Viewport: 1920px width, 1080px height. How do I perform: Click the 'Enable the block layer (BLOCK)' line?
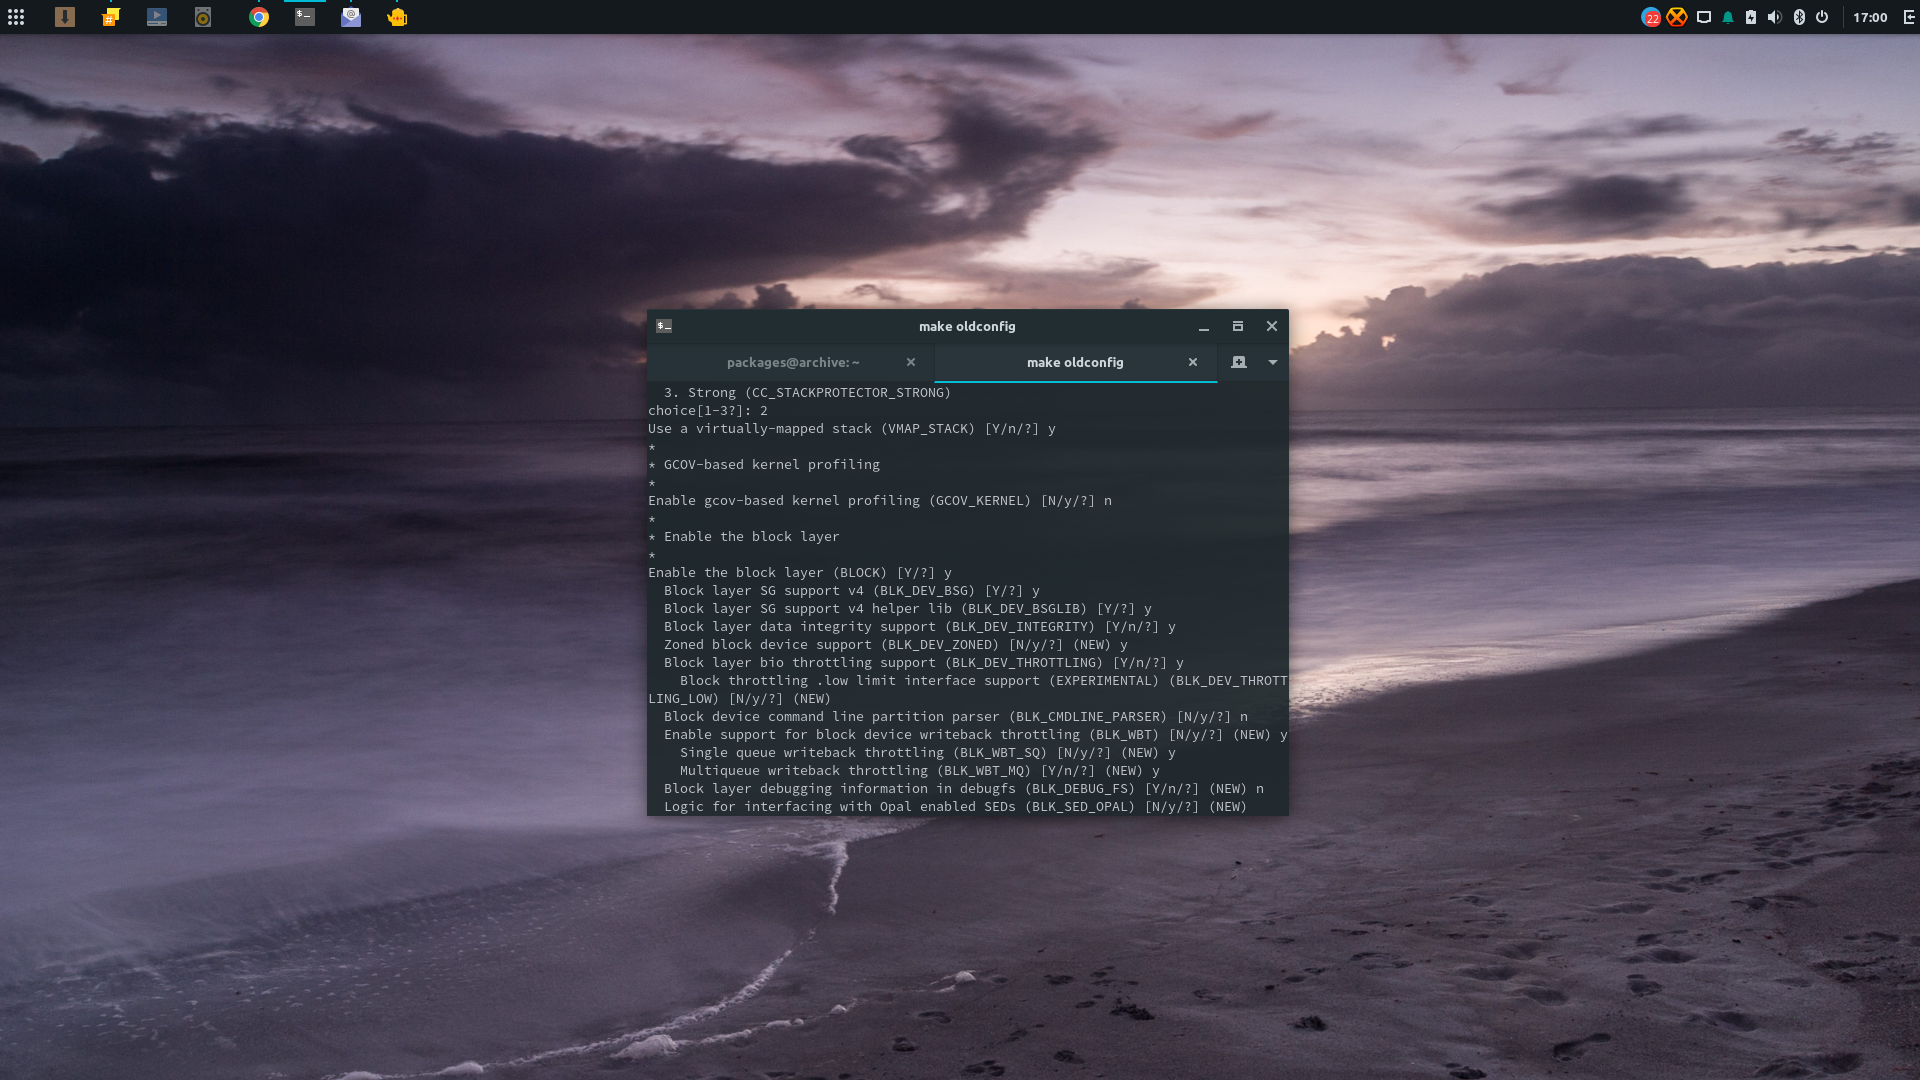point(800,572)
